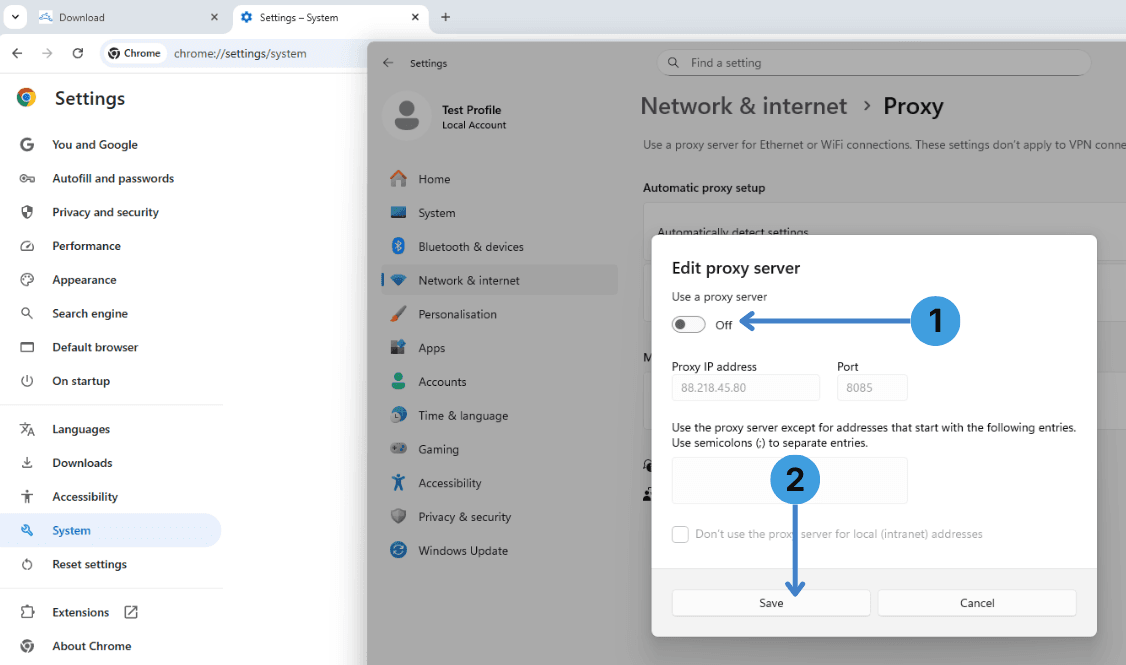Click the Save button in proxy dialog
Image resolution: width=1126 pixels, height=665 pixels.
point(771,603)
